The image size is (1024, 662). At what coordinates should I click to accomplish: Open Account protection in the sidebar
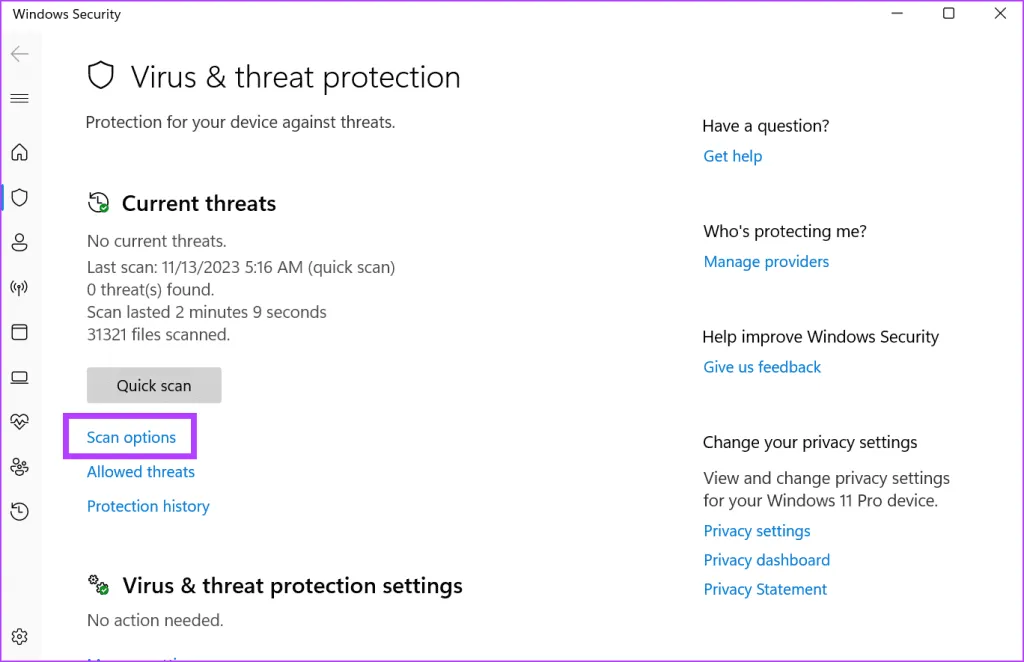(x=20, y=243)
